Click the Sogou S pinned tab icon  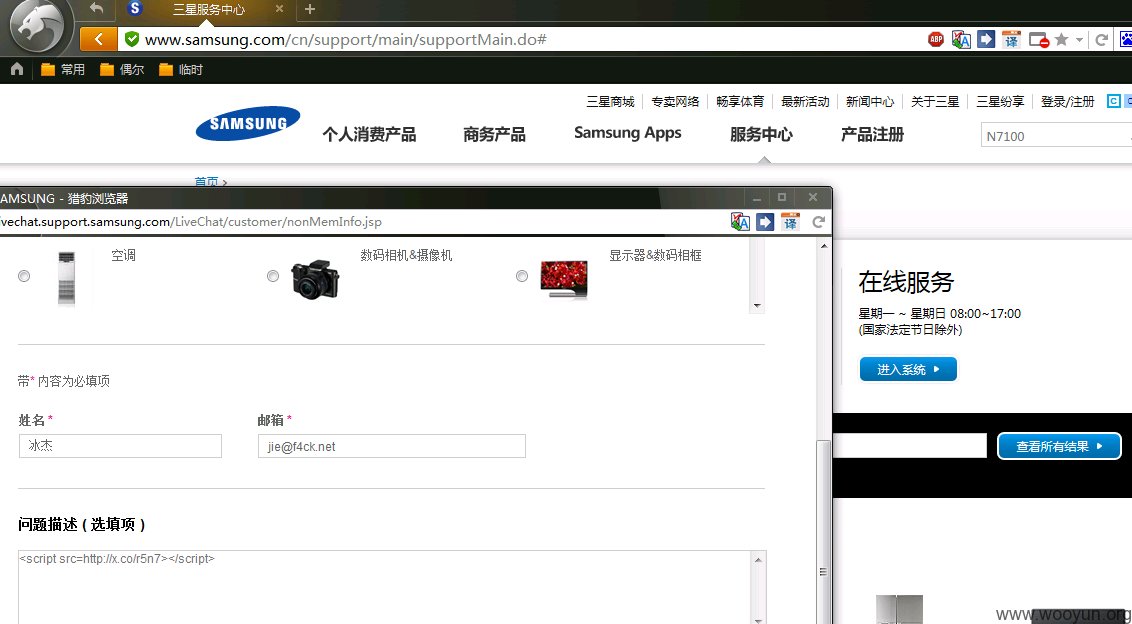tap(134, 9)
